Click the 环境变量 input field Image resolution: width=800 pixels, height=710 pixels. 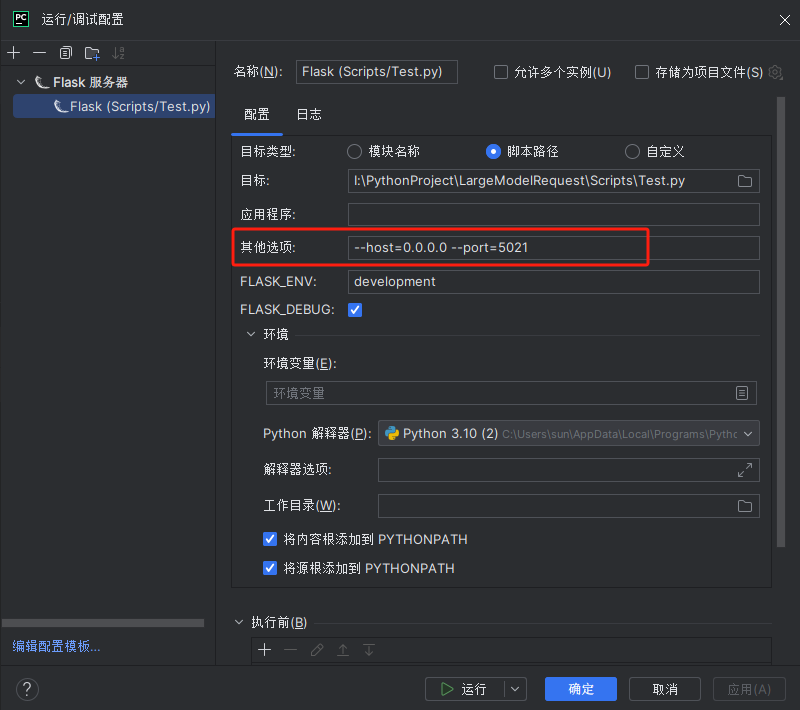click(x=511, y=393)
